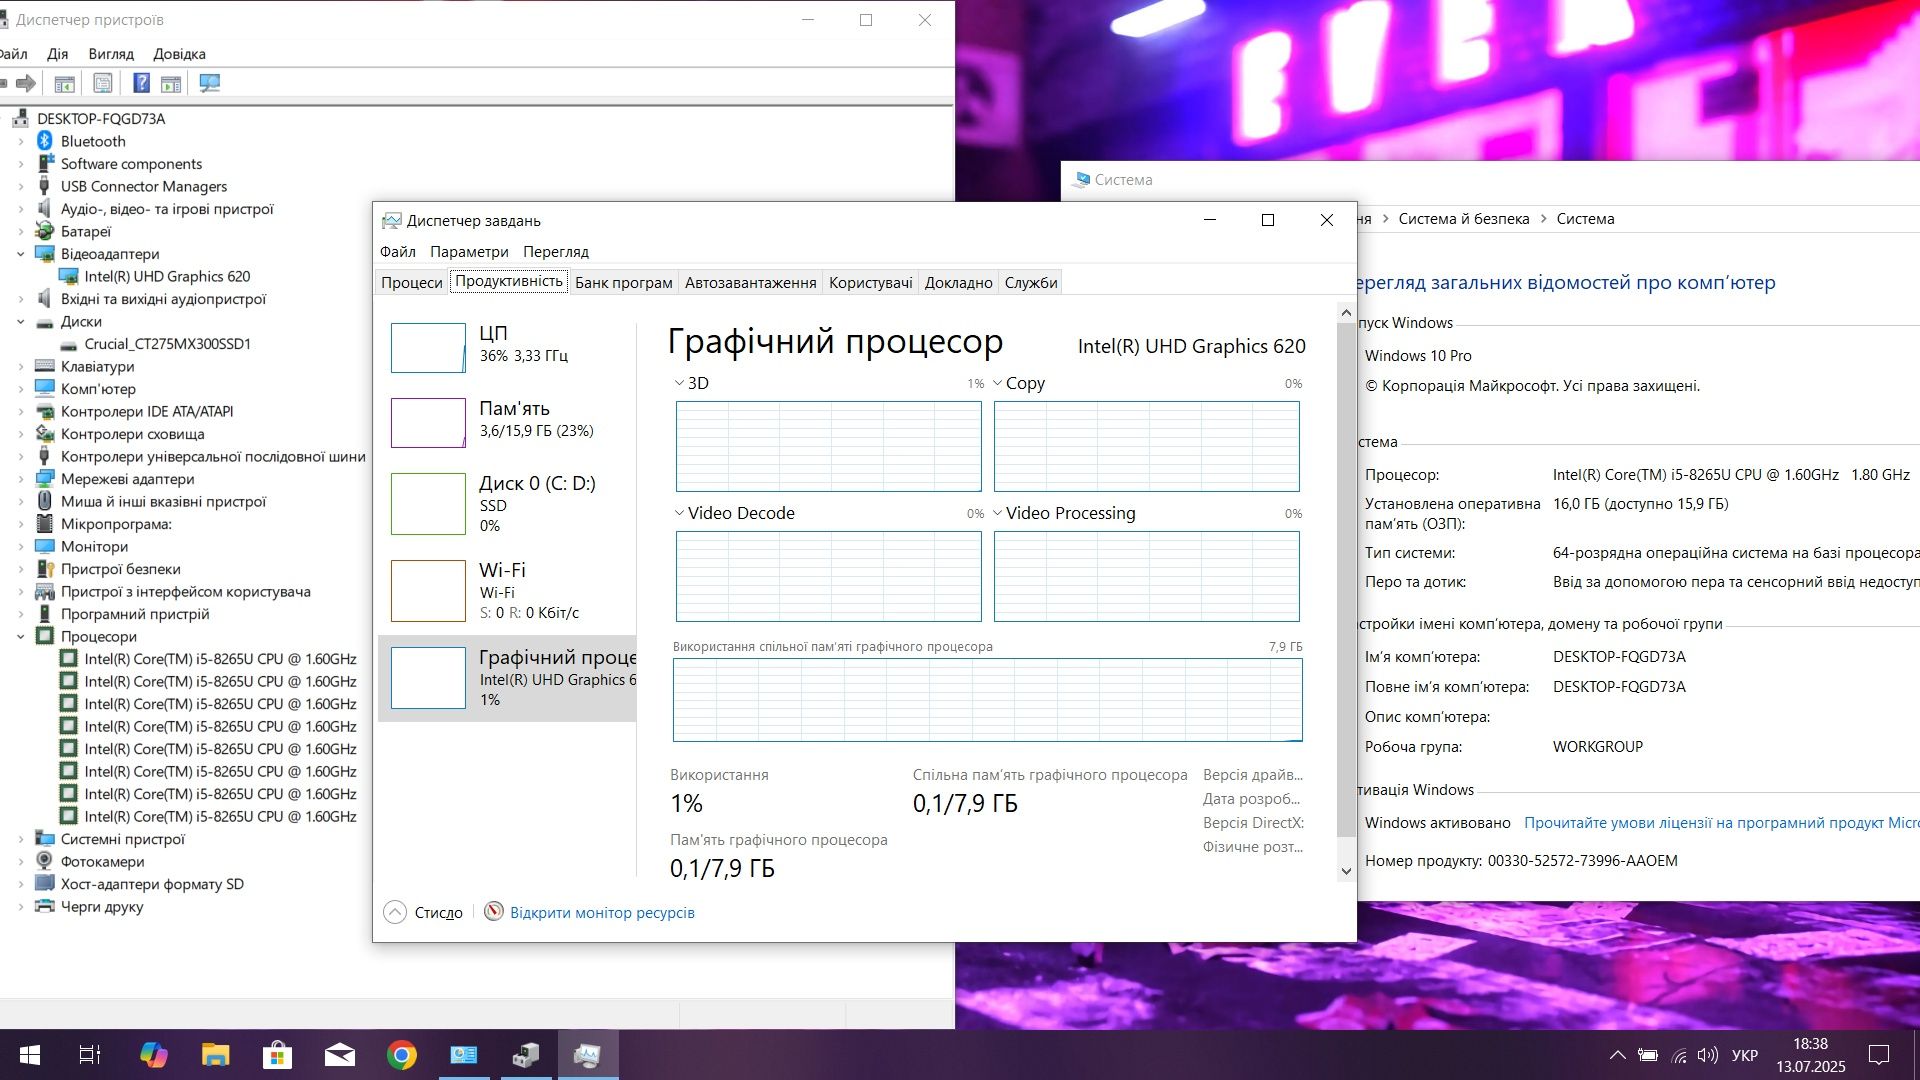Screen dimensions: 1920x1080
Task: Select the Wi-Fi performance panel
Action: pyautogui.click(x=507, y=590)
